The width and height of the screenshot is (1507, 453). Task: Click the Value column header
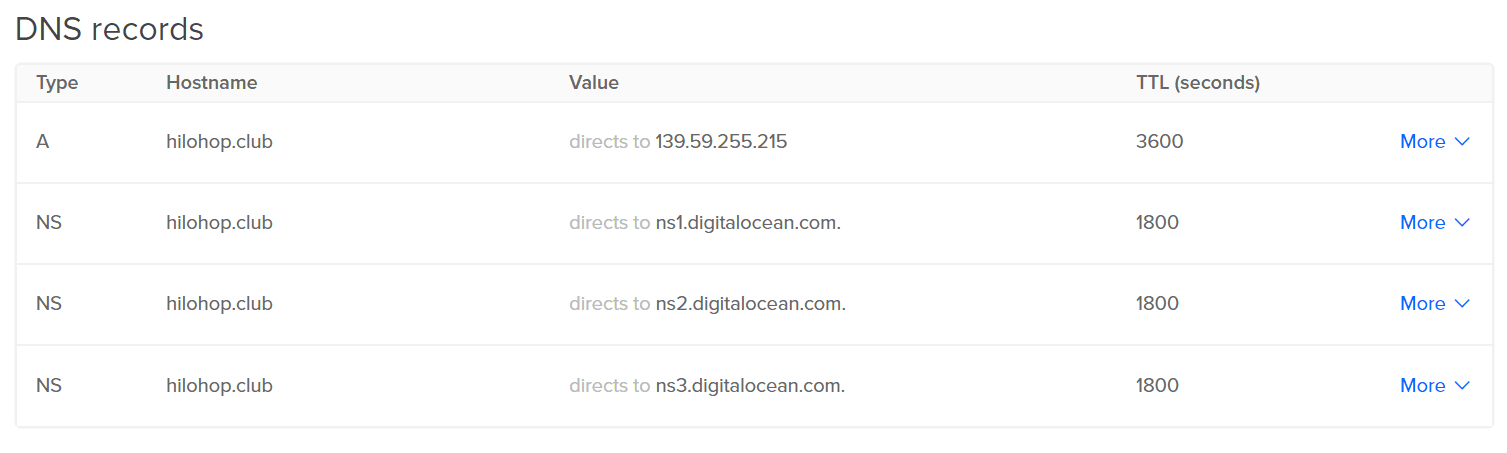pos(594,83)
